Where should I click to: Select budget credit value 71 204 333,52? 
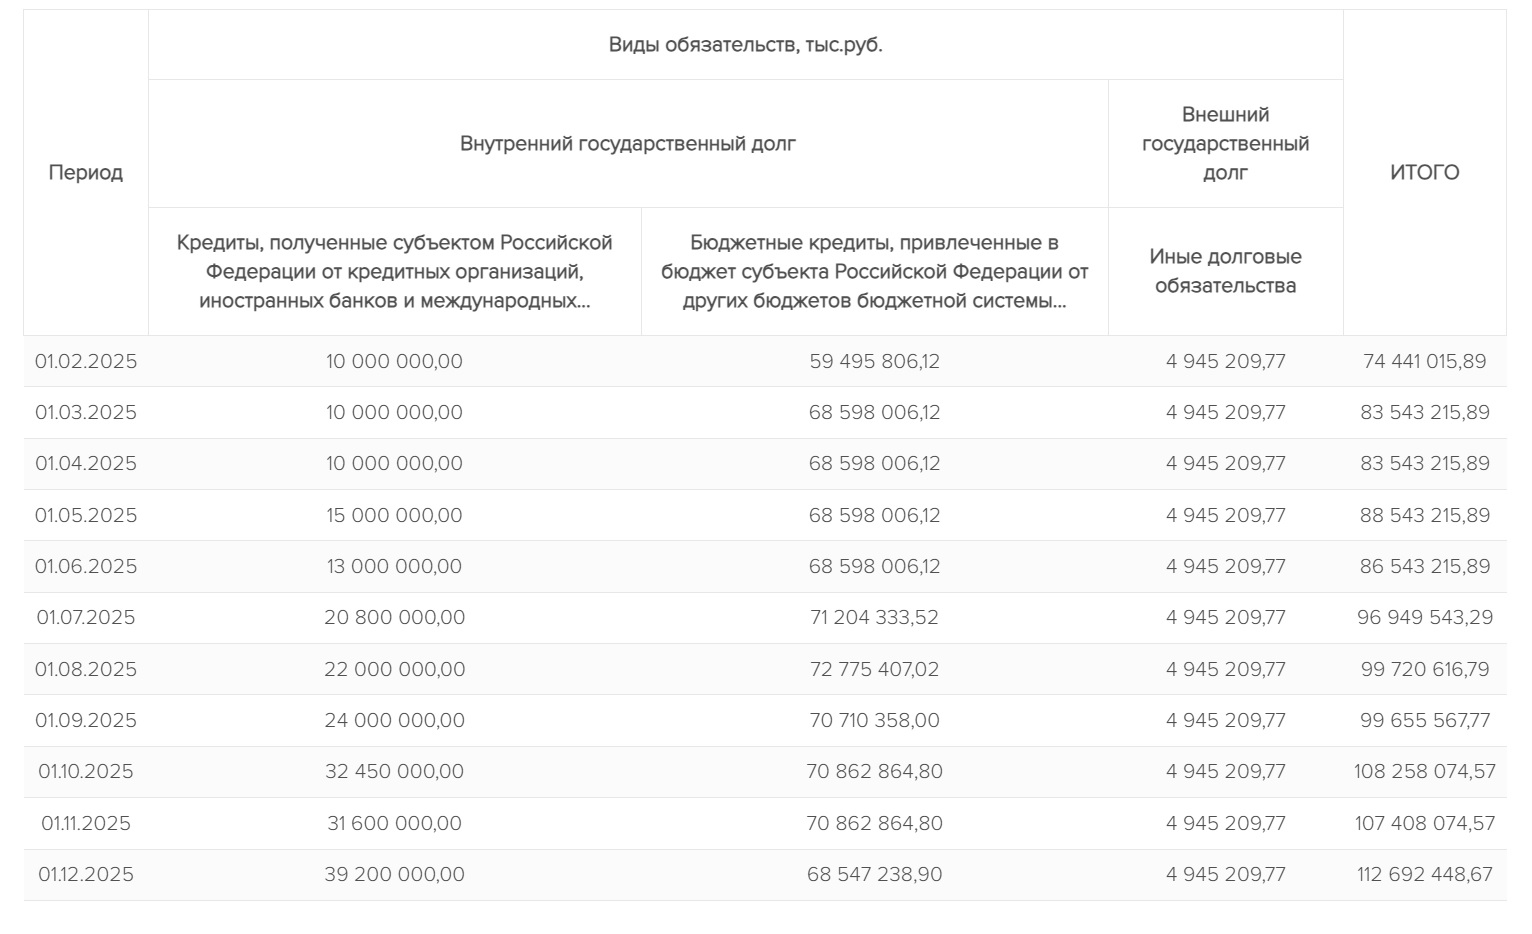click(874, 617)
